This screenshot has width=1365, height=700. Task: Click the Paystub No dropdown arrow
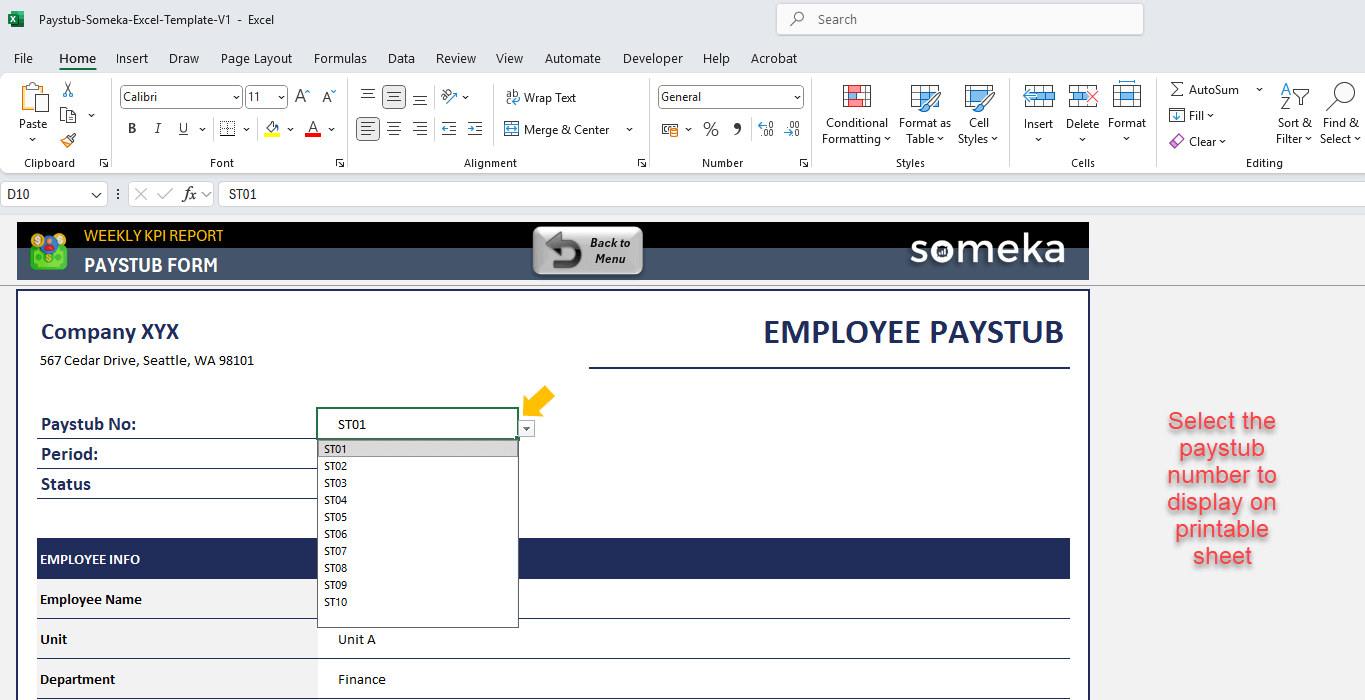[x=527, y=428]
